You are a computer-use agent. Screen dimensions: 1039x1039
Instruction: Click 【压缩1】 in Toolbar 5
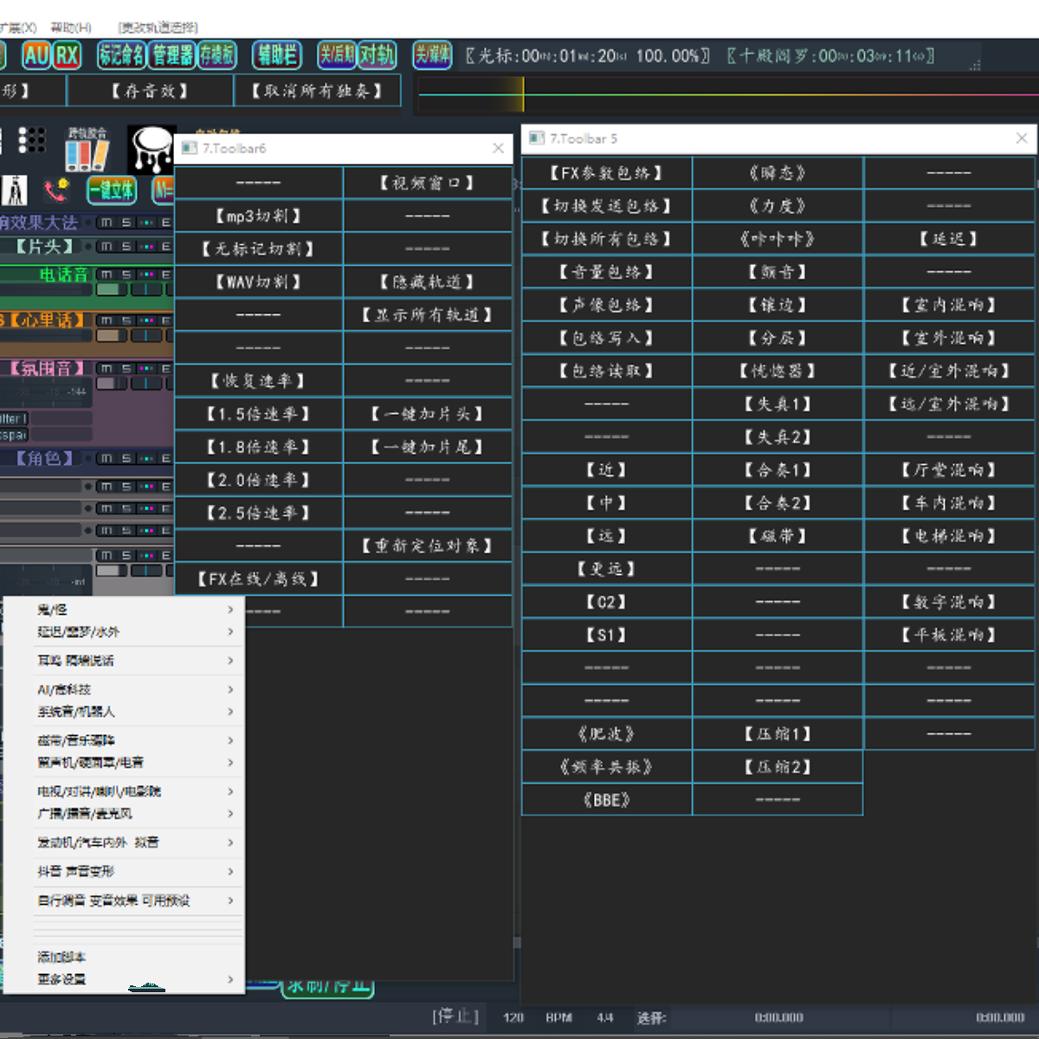point(778,734)
